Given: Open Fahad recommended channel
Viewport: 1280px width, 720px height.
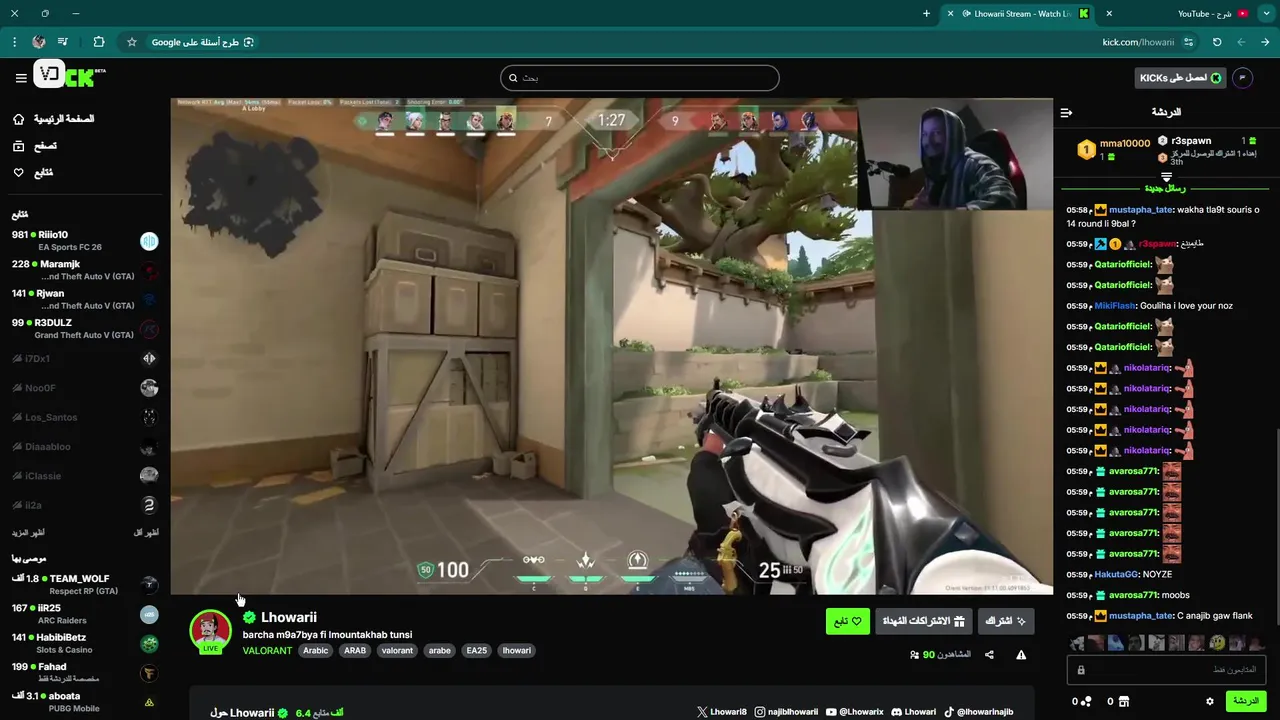Looking at the screenshot, I should (x=85, y=673).
